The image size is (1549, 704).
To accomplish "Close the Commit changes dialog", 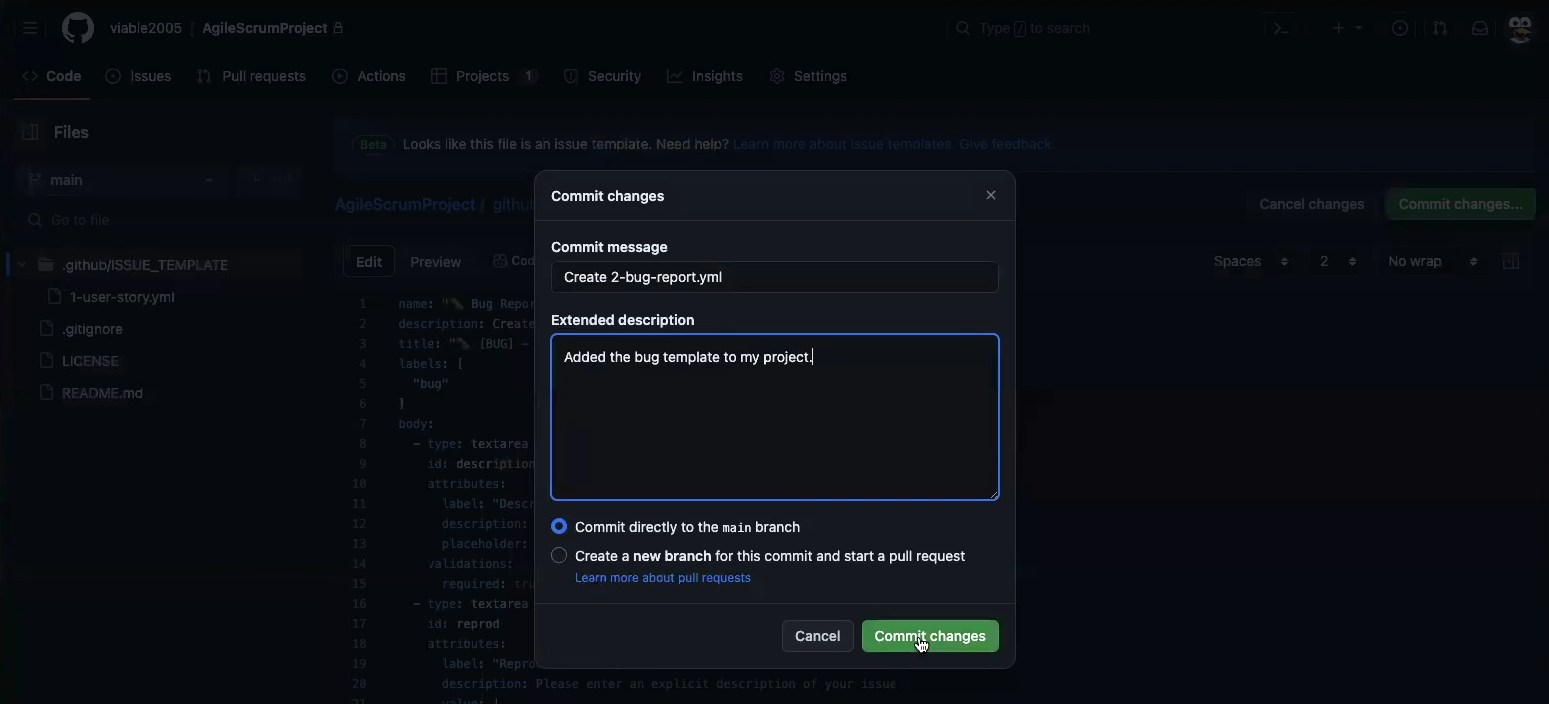I will pyautogui.click(x=991, y=195).
